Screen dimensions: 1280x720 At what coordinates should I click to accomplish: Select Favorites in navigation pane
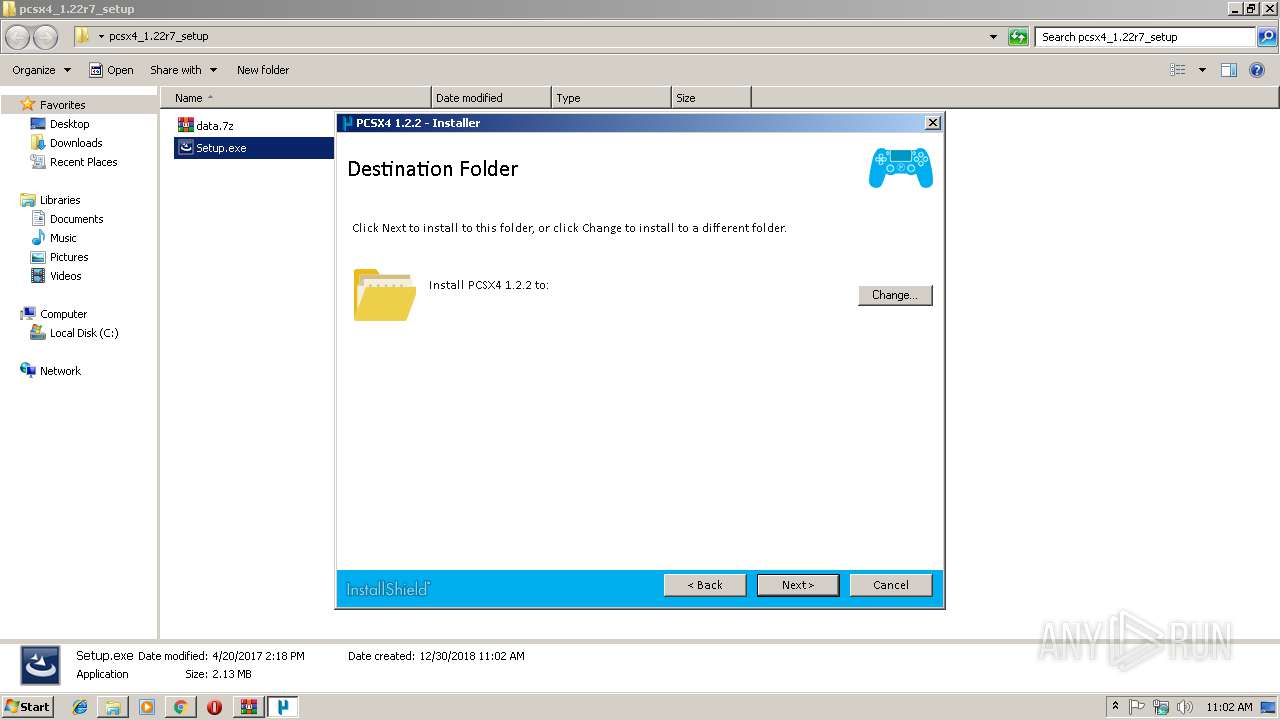click(62, 105)
